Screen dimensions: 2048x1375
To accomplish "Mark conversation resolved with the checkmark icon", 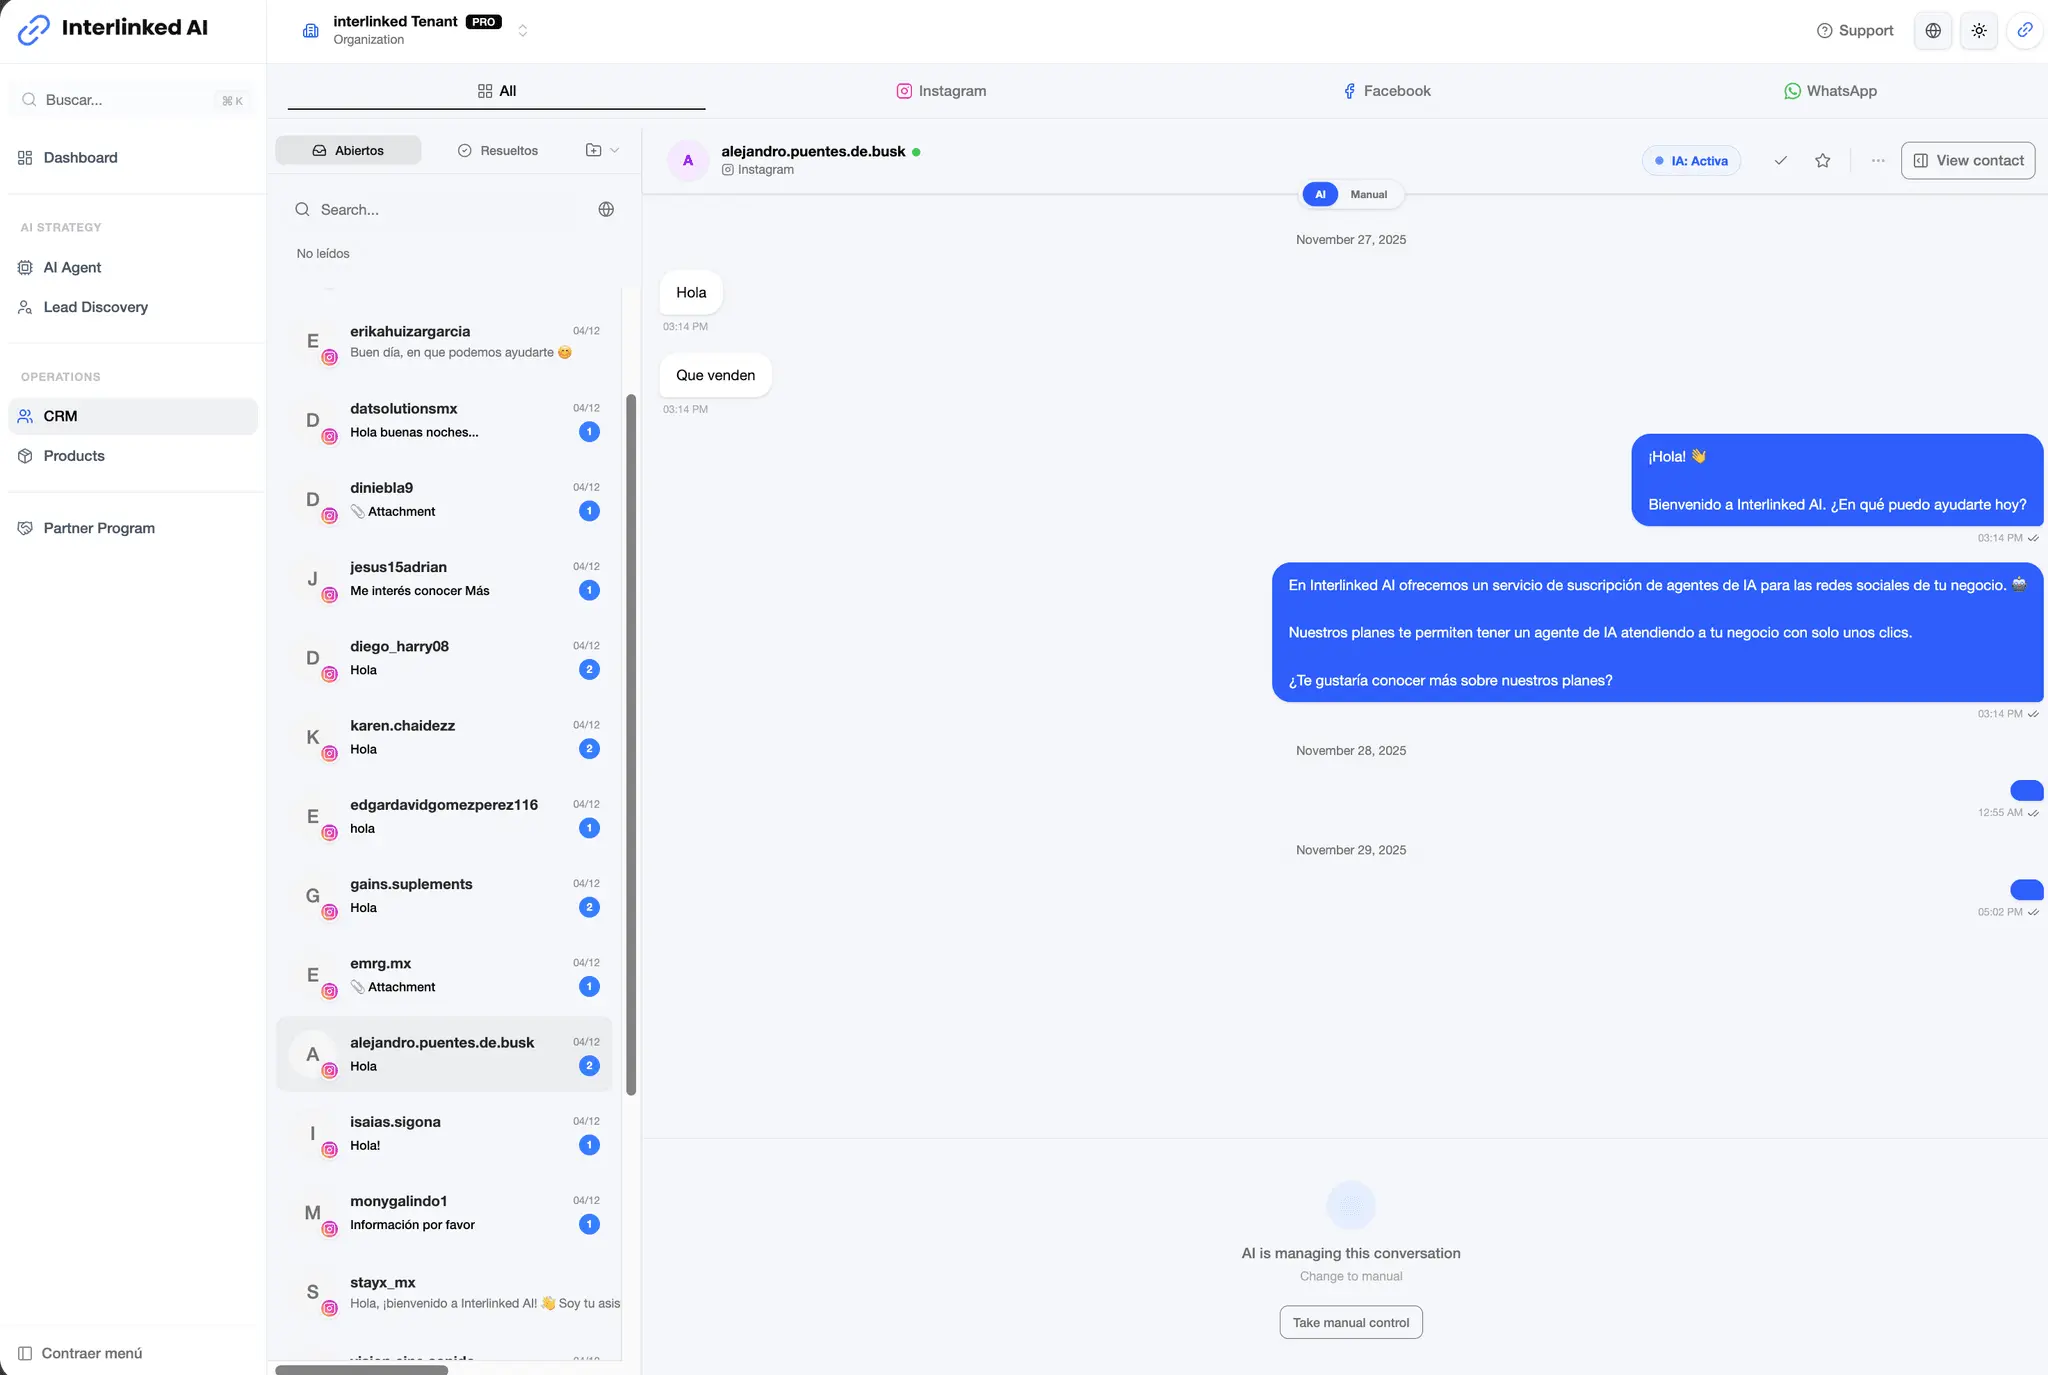I will pos(1781,161).
